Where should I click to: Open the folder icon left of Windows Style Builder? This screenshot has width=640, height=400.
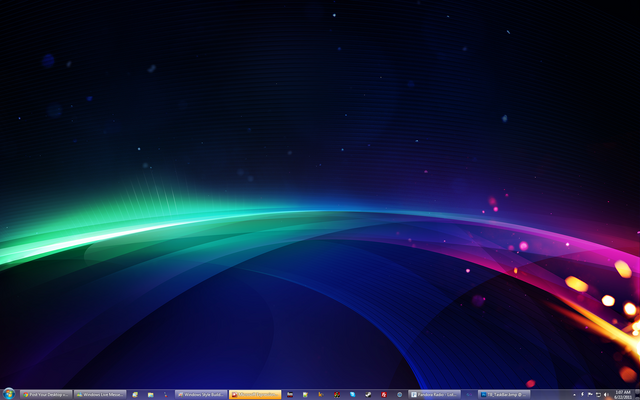(151, 394)
